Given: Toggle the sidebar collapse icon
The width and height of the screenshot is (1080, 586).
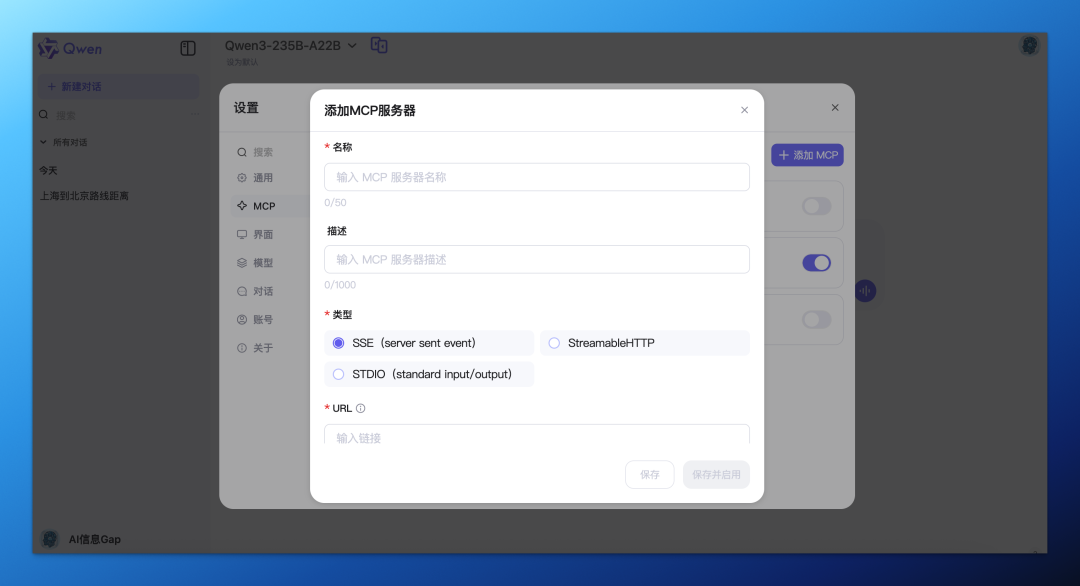Looking at the screenshot, I should point(188,48).
